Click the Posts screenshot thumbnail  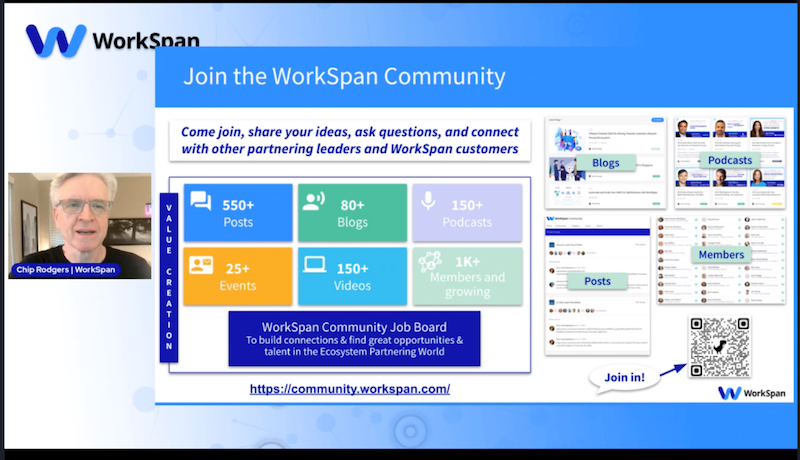coord(597,285)
